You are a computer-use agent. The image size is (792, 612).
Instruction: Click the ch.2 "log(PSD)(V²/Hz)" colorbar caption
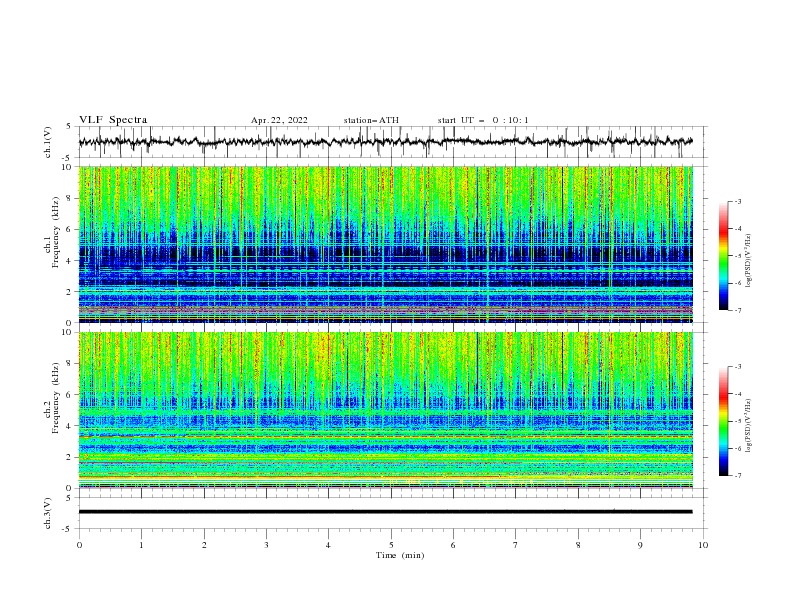coord(749,425)
